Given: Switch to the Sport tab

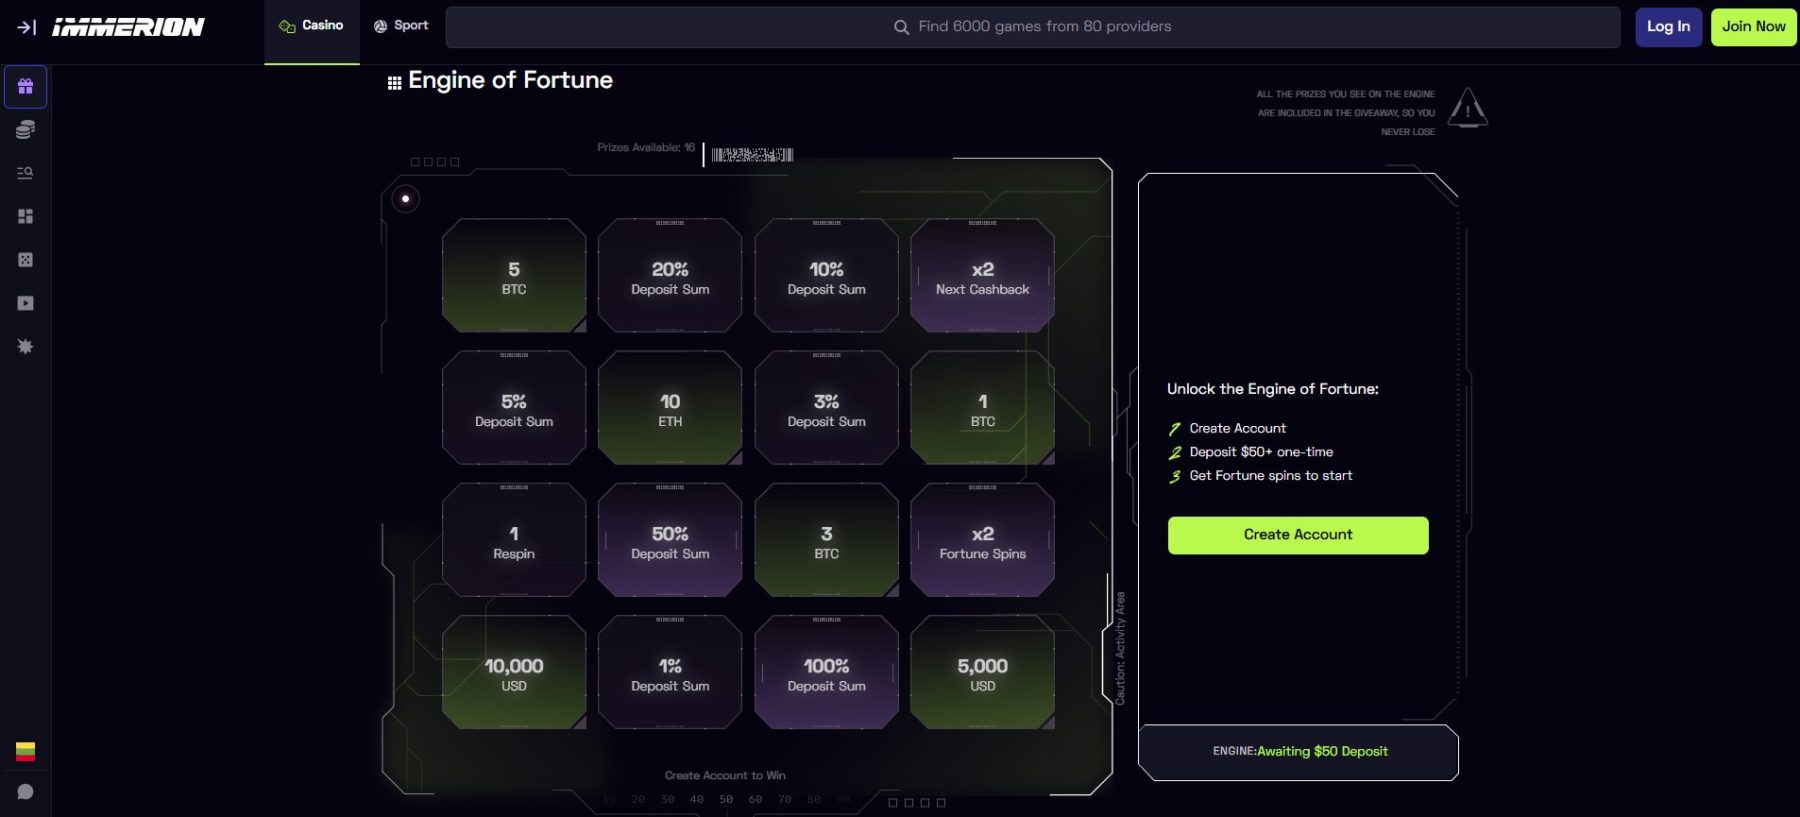Looking at the screenshot, I should pyautogui.click(x=401, y=26).
